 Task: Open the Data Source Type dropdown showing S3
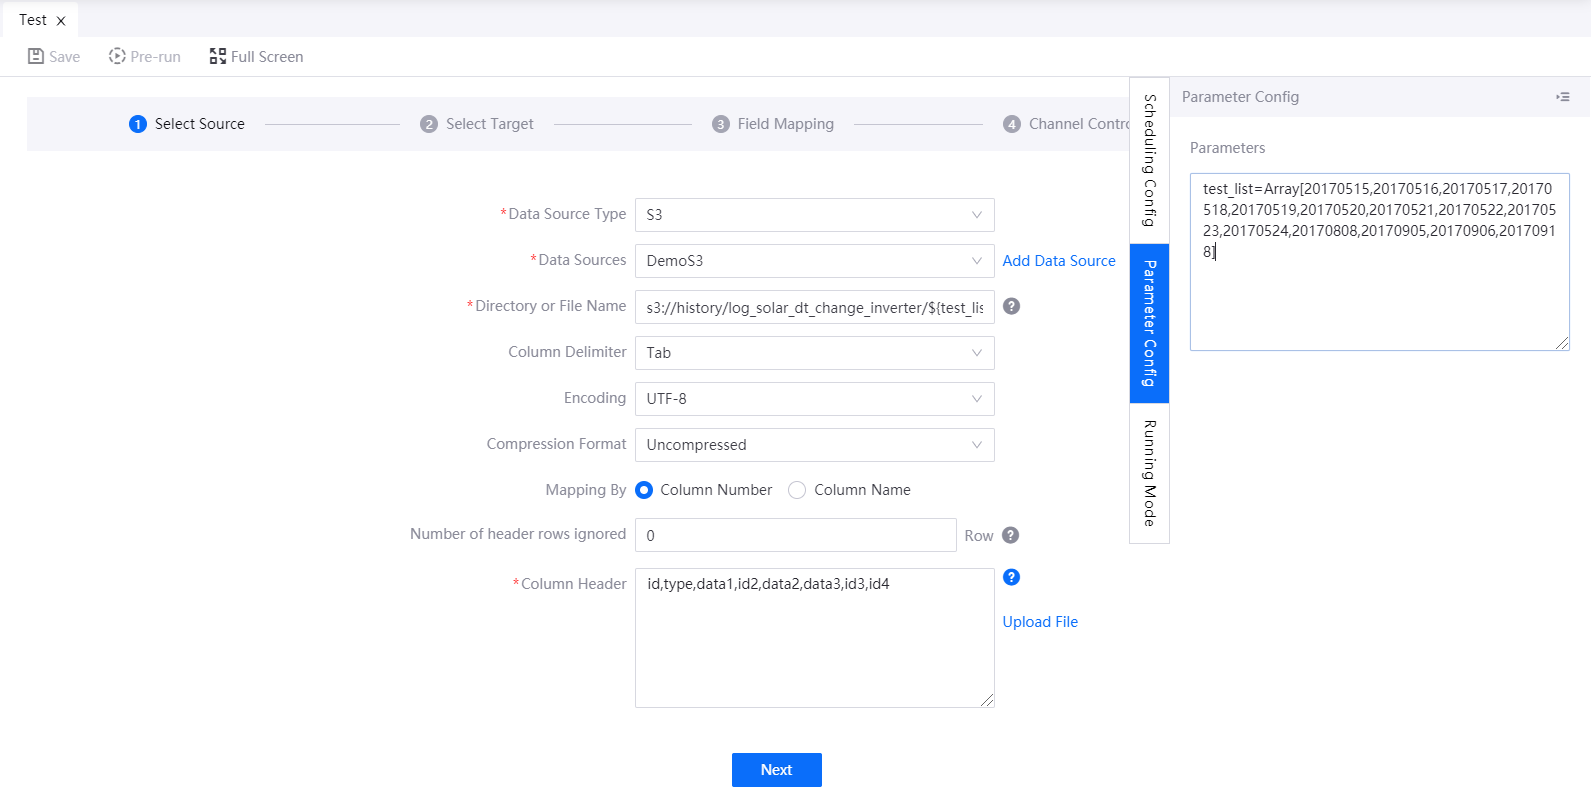tap(815, 215)
